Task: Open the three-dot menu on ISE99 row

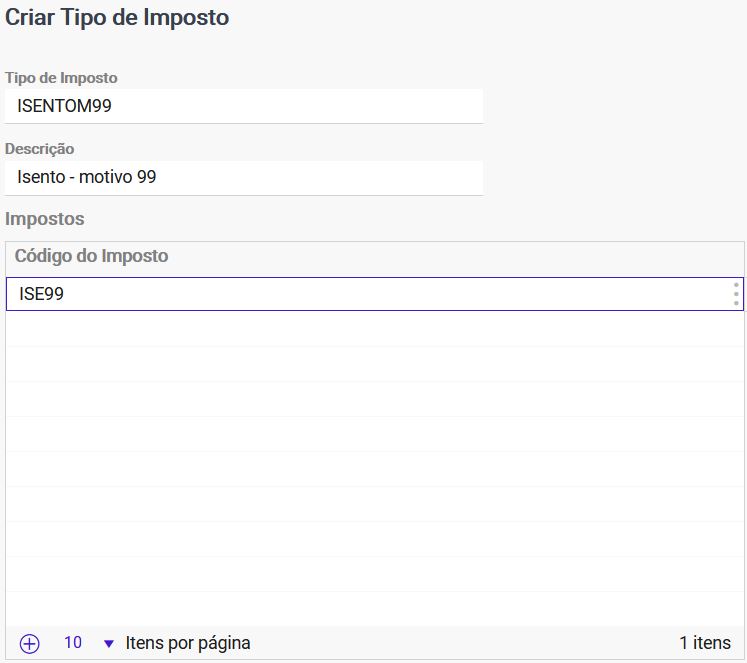Action: coord(736,294)
